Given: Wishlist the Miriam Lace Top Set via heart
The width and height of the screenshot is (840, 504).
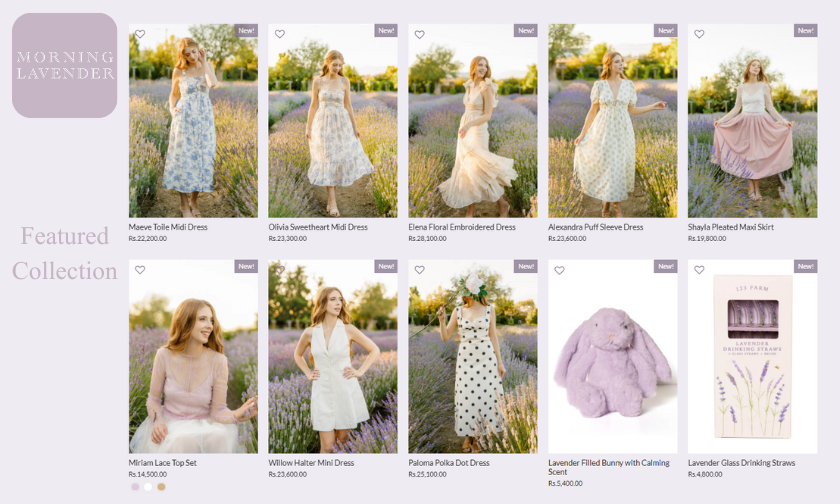Looking at the screenshot, I should tap(140, 270).
